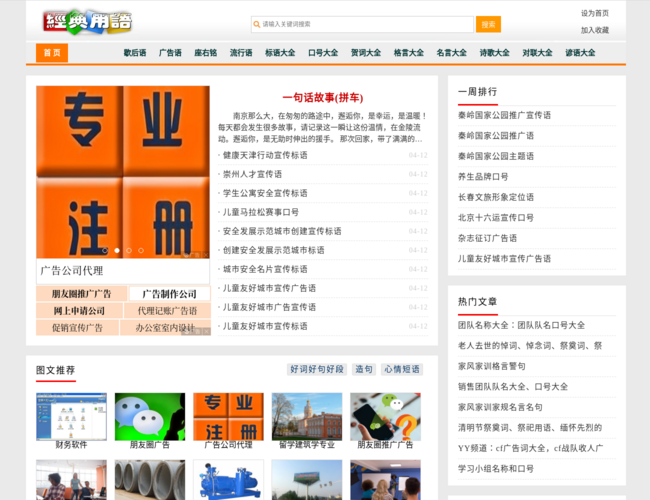Click 广告制作公司 ad link

(x=170, y=294)
